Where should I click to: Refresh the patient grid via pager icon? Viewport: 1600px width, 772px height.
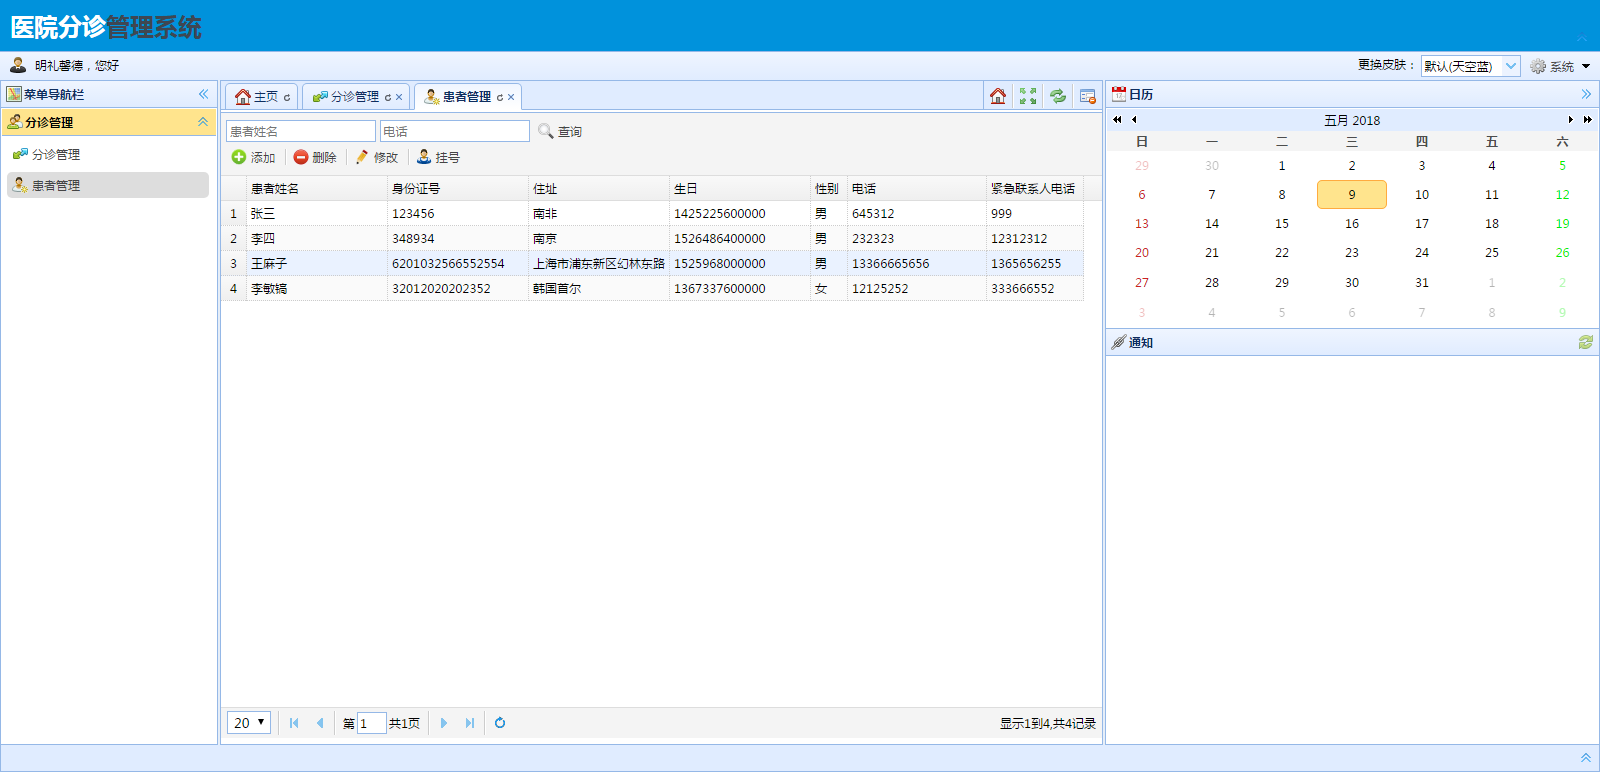coord(500,723)
